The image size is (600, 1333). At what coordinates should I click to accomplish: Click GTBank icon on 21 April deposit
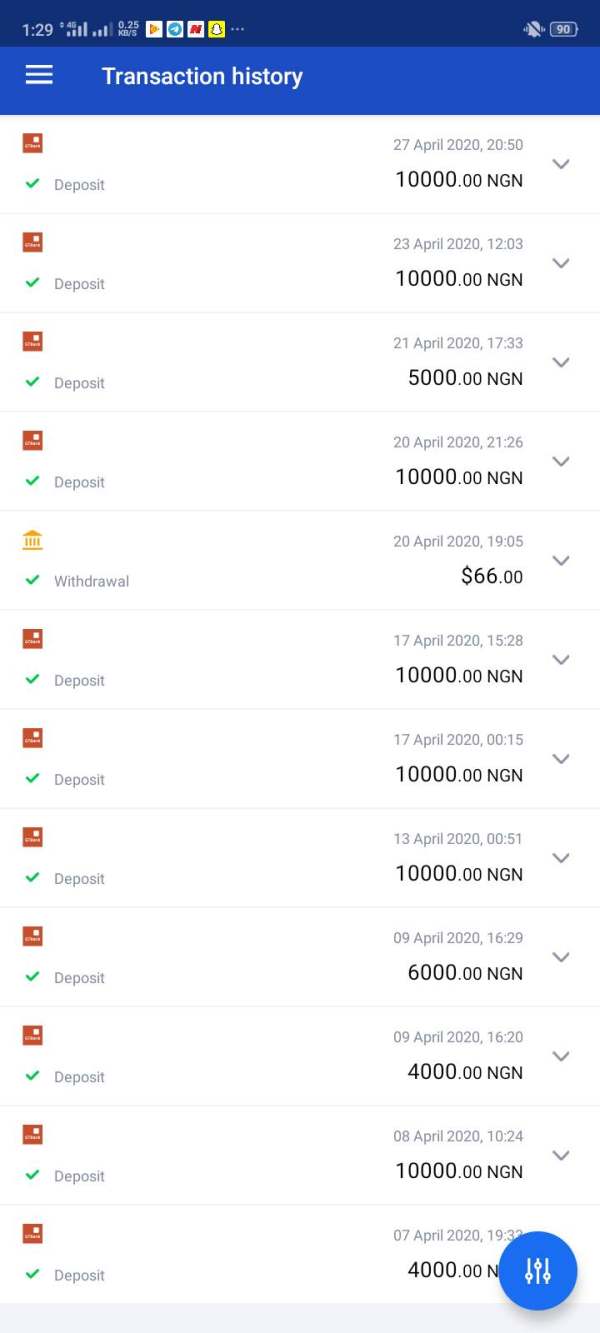[33, 342]
